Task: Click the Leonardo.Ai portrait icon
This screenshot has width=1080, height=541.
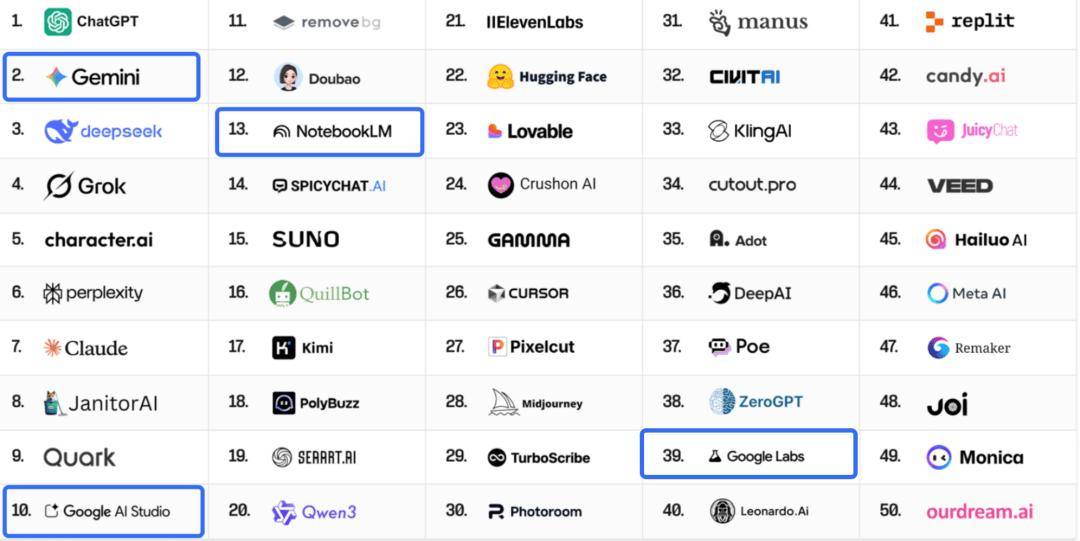Action: point(722,511)
